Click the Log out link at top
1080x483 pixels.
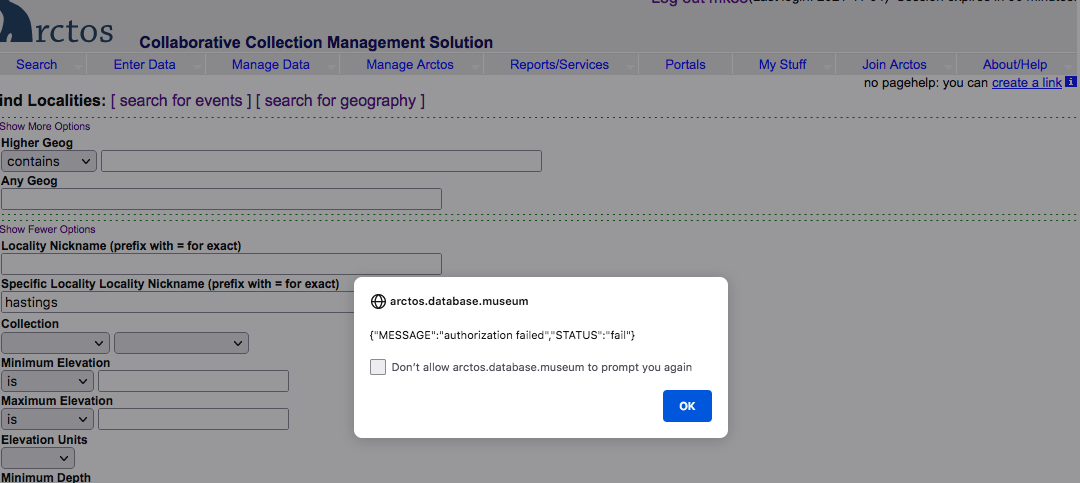pyautogui.click(x=699, y=2)
